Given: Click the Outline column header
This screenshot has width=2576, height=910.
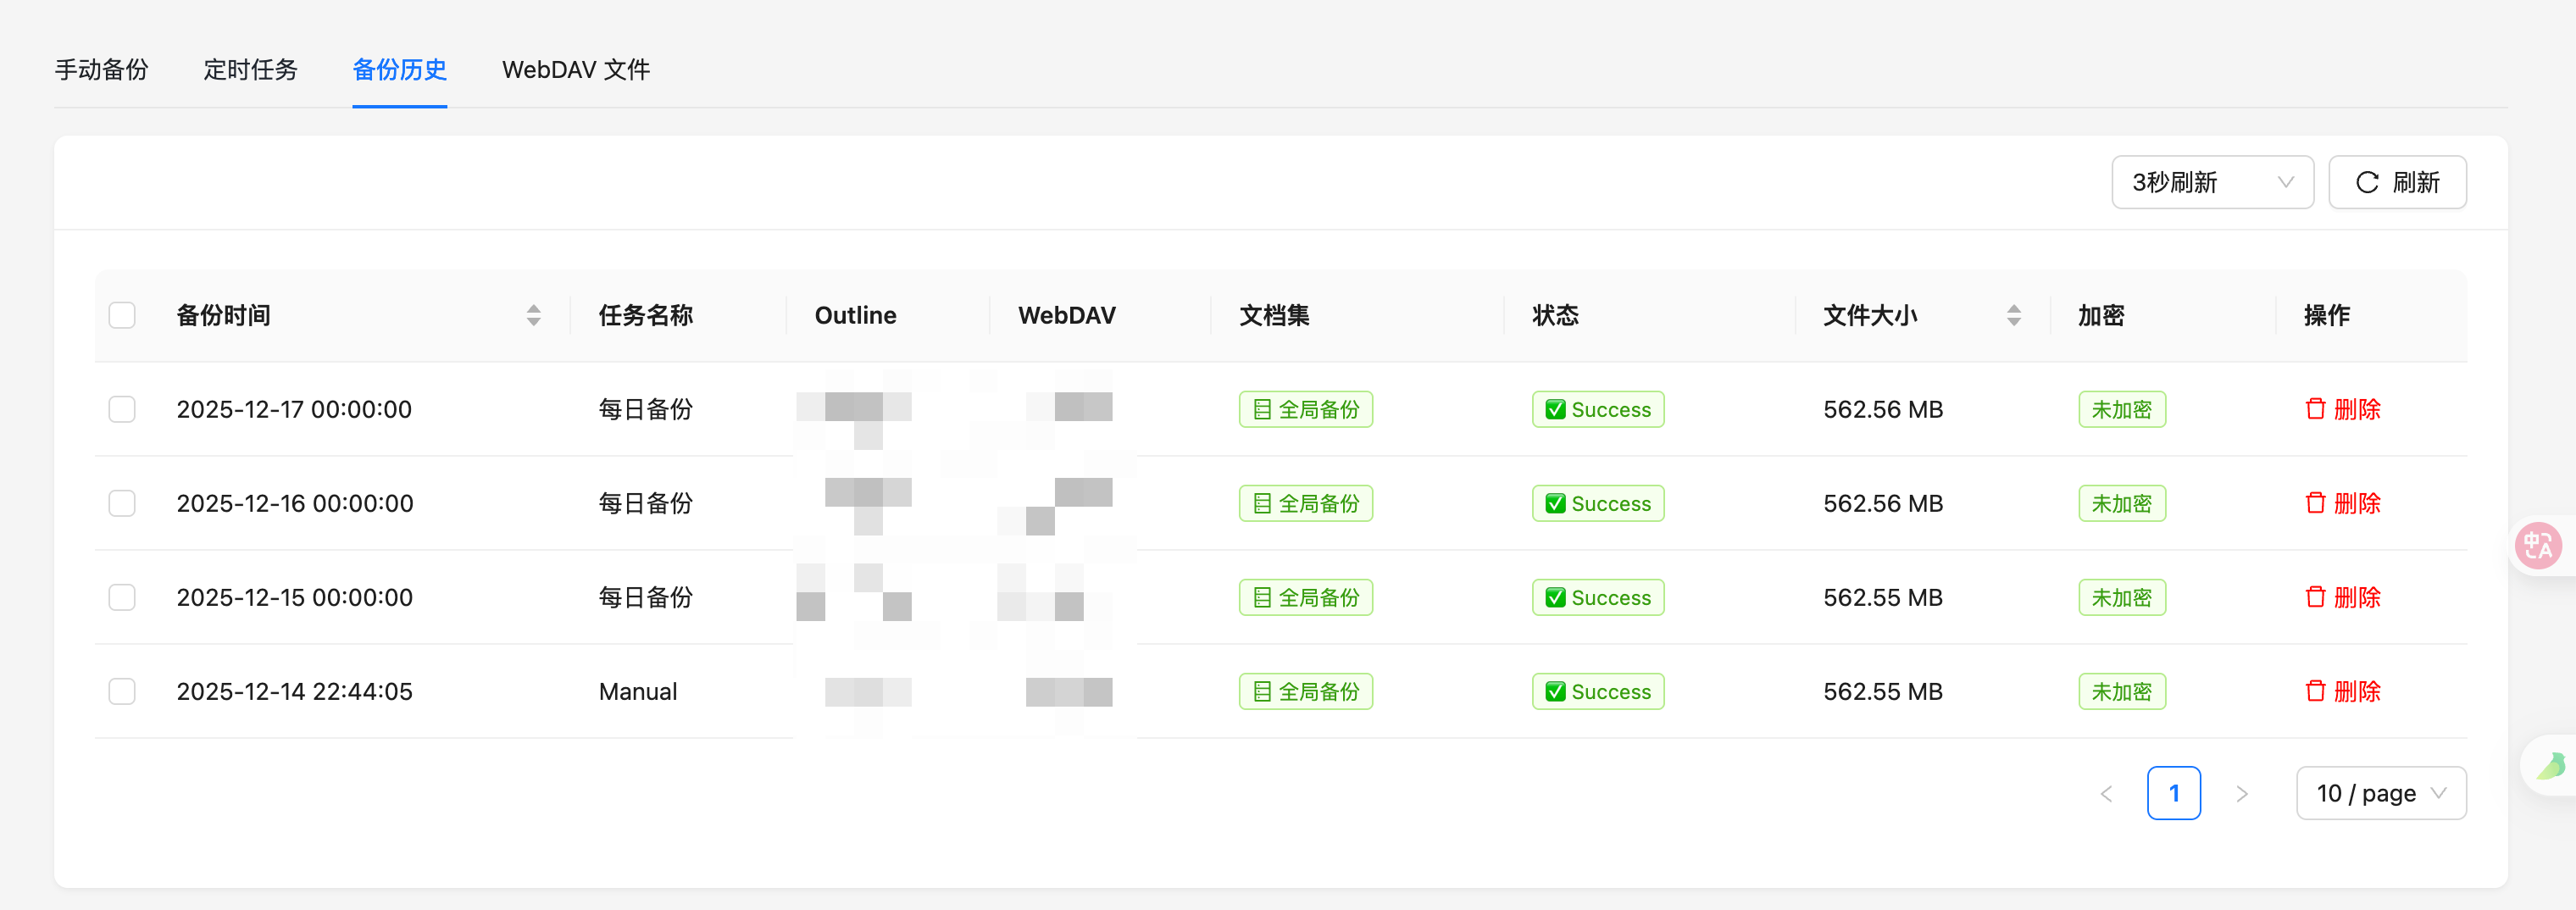Looking at the screenshot, I should [855, 315].
